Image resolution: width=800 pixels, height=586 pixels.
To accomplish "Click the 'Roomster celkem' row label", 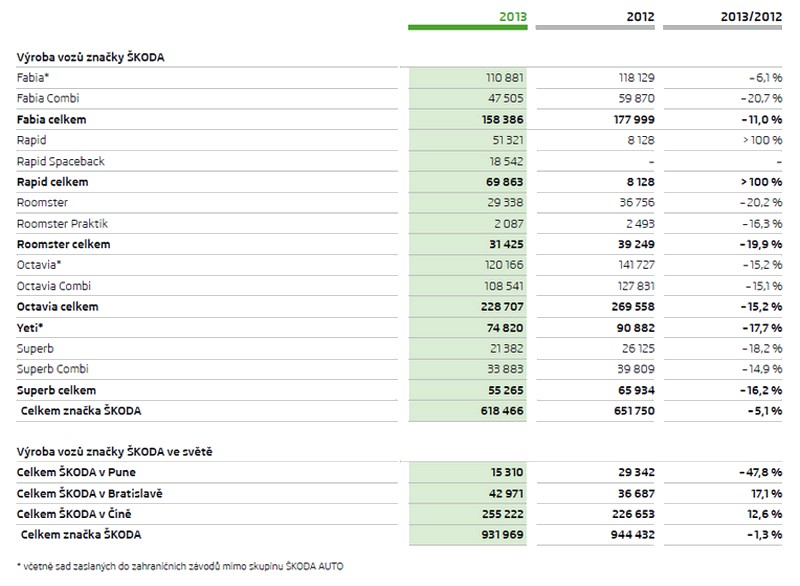I will click(x=63, y=244).
